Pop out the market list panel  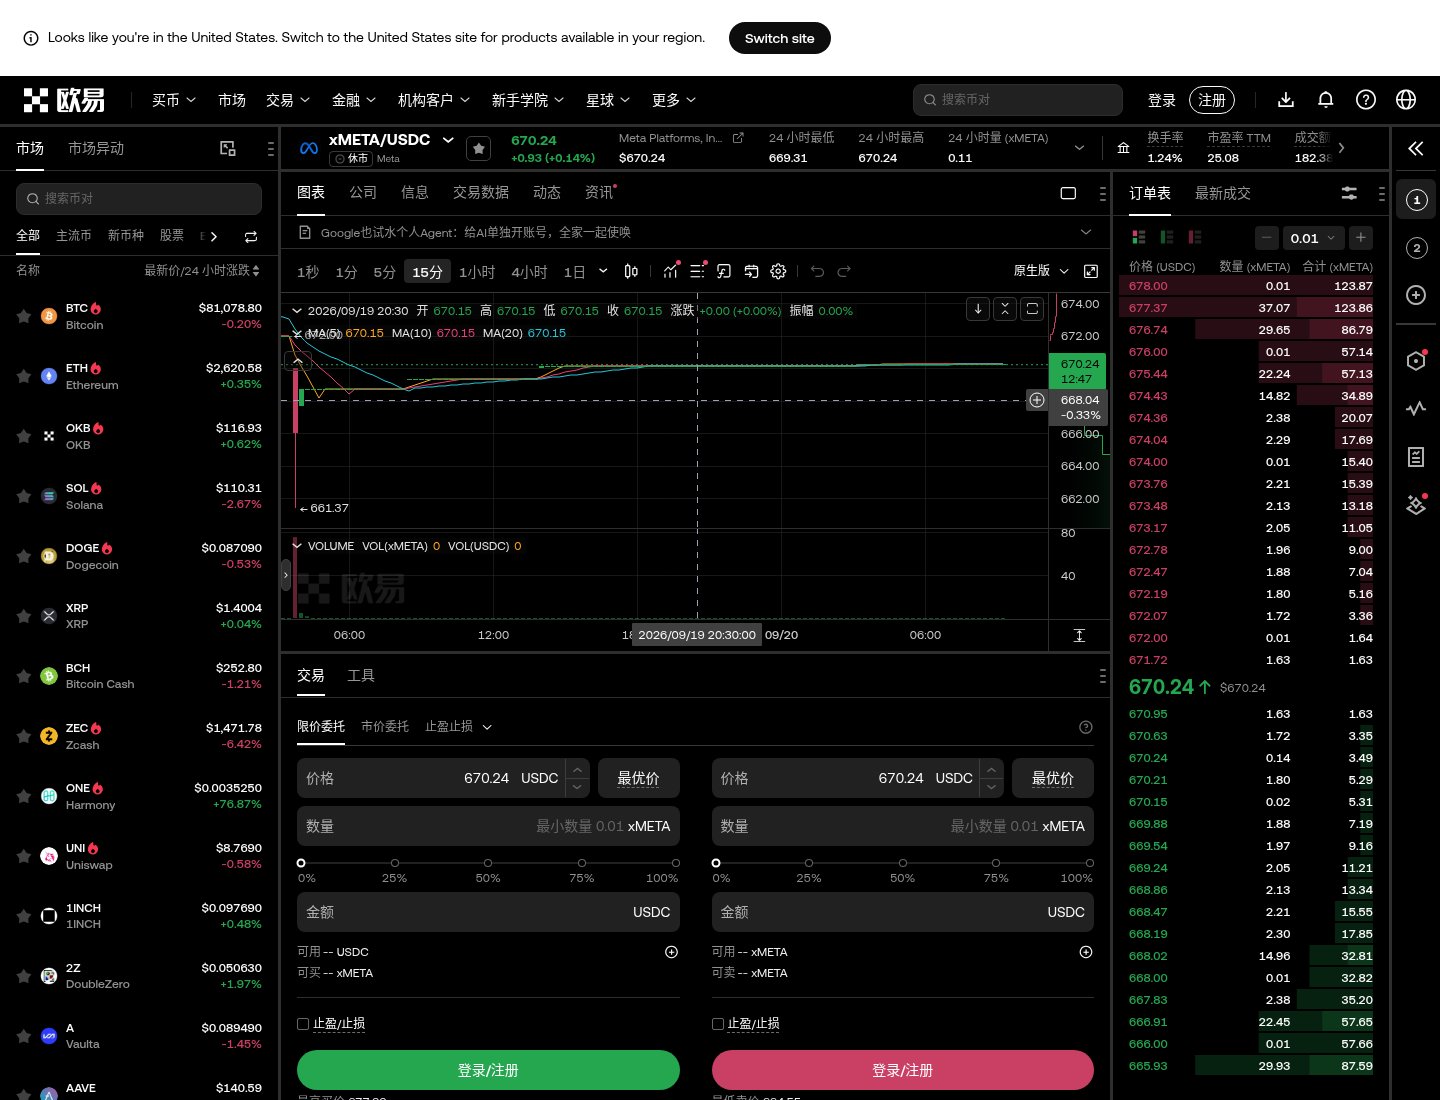click(228, 148)
